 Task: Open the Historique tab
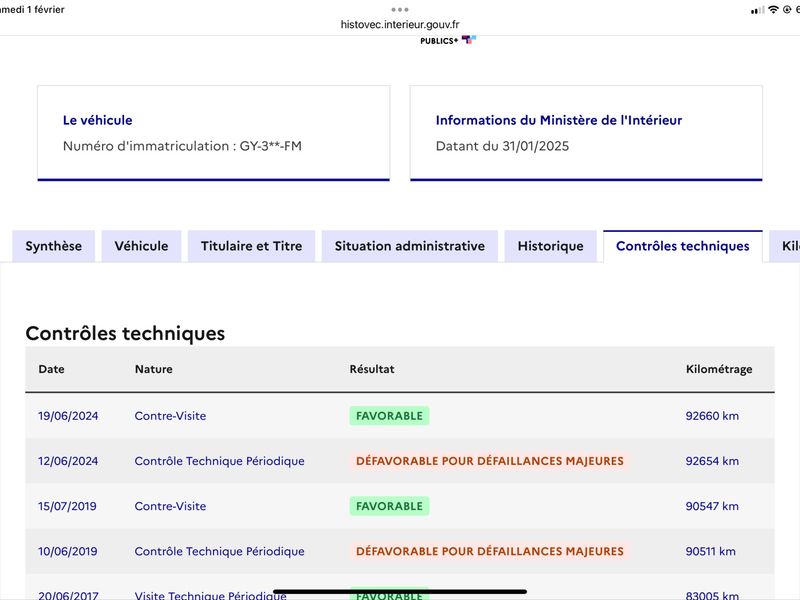(x=551, y=246)
